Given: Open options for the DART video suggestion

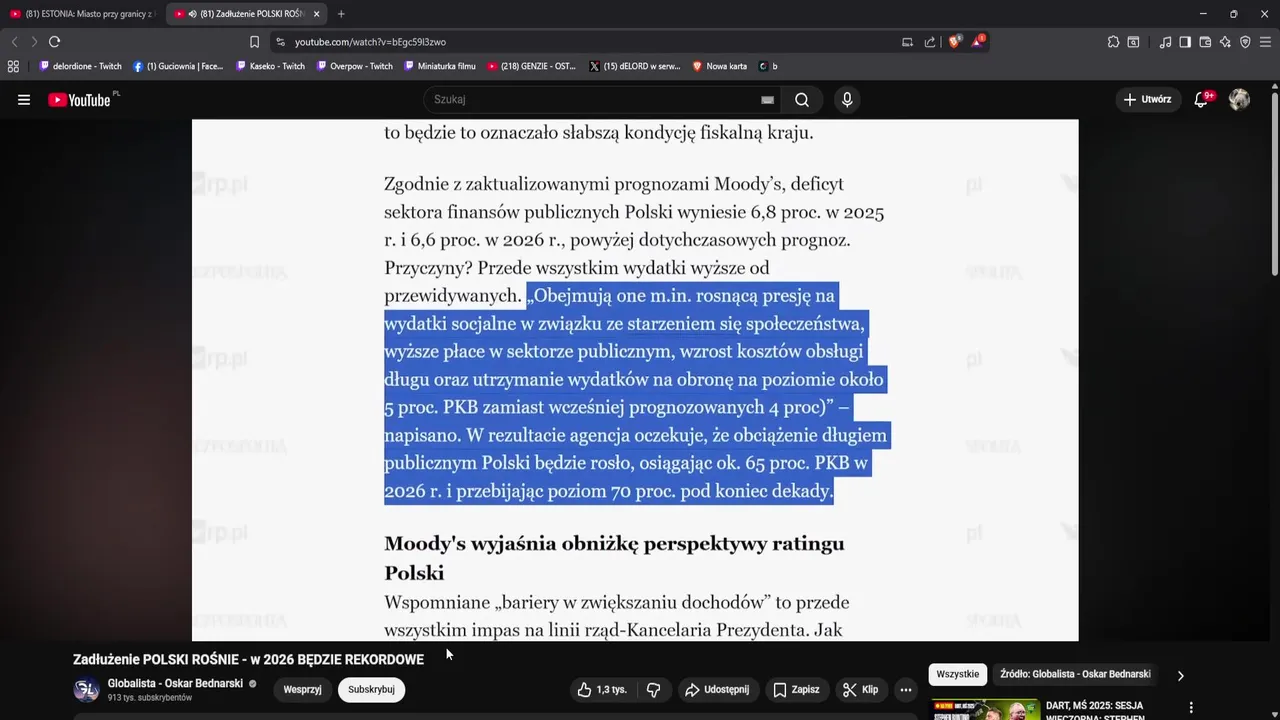Looking at the screenshot, I should (1190, 708).
